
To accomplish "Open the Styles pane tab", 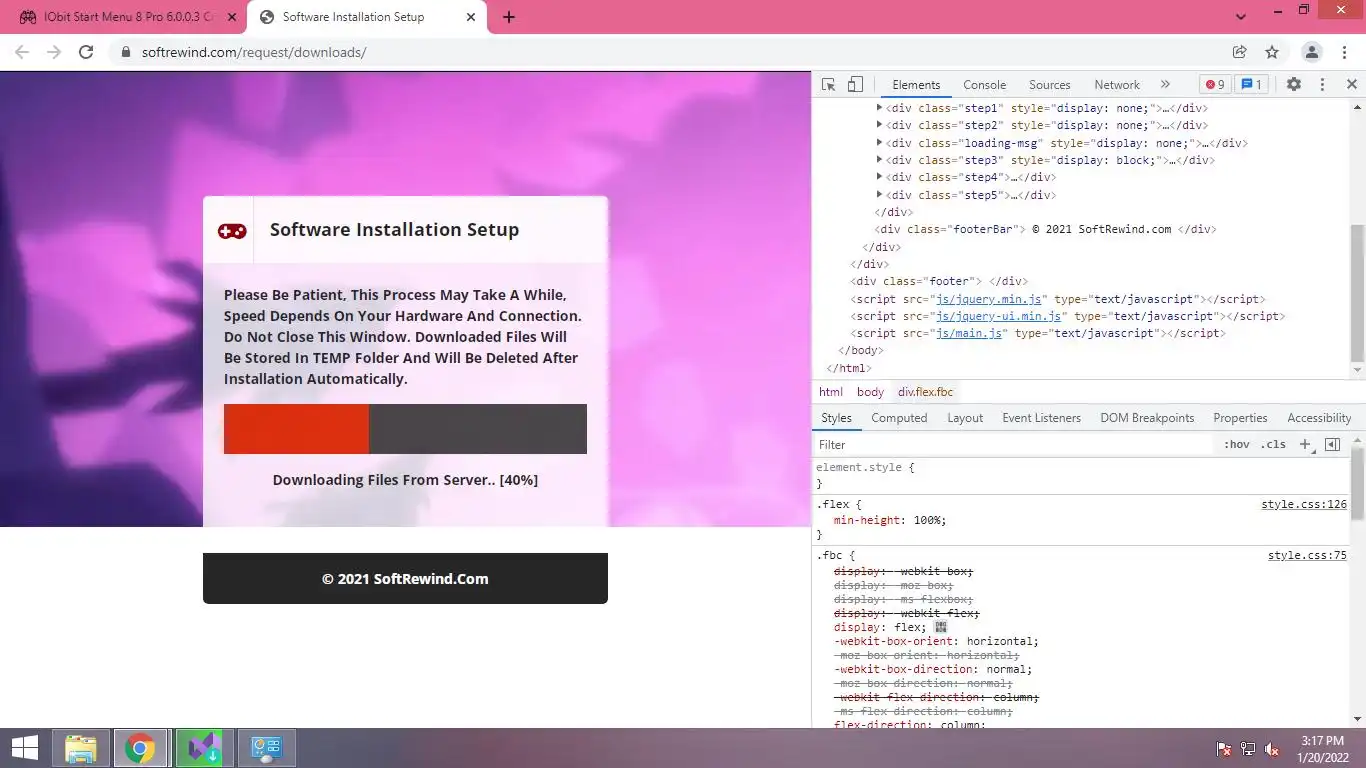I will [836, 418].
